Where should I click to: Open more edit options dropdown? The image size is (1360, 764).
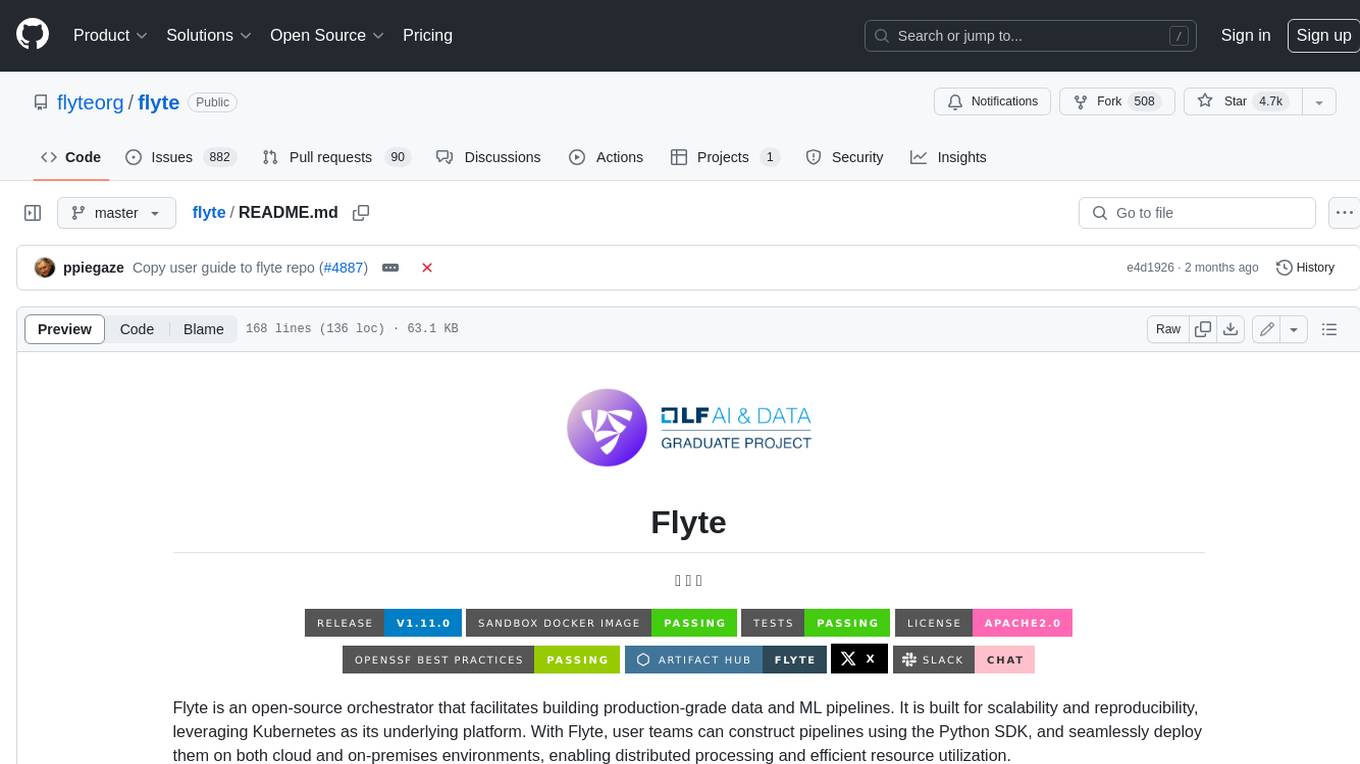tap(1294, 329)
